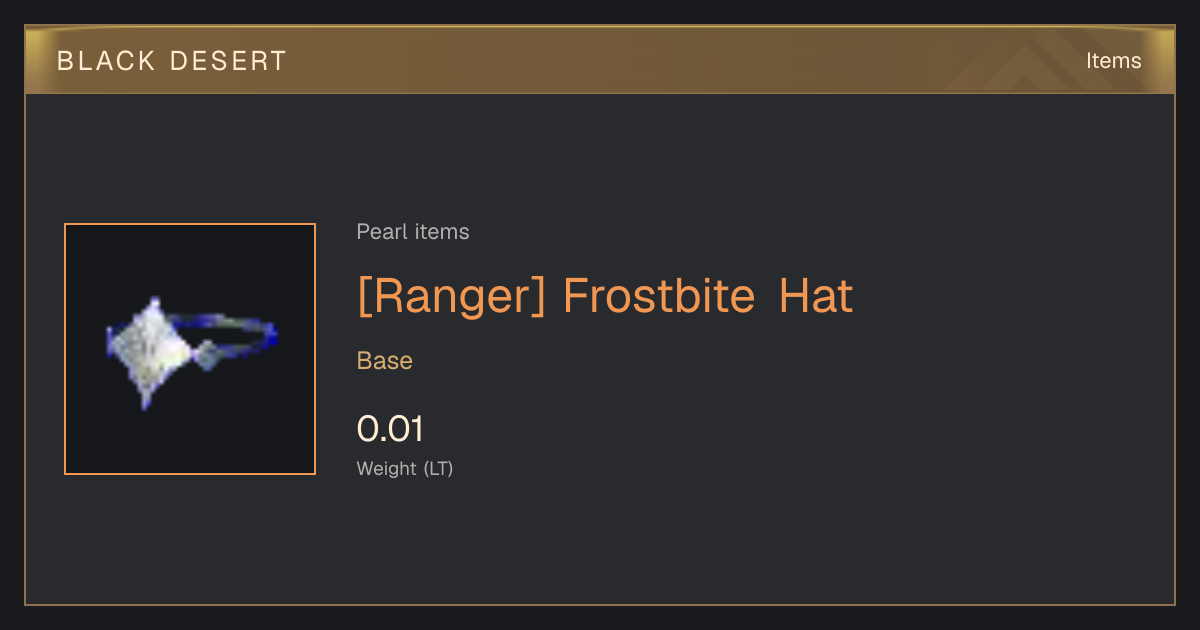Select the word [Ranger] in title
The height and width of the screenshot is (630, 1200).
[451, 297]
